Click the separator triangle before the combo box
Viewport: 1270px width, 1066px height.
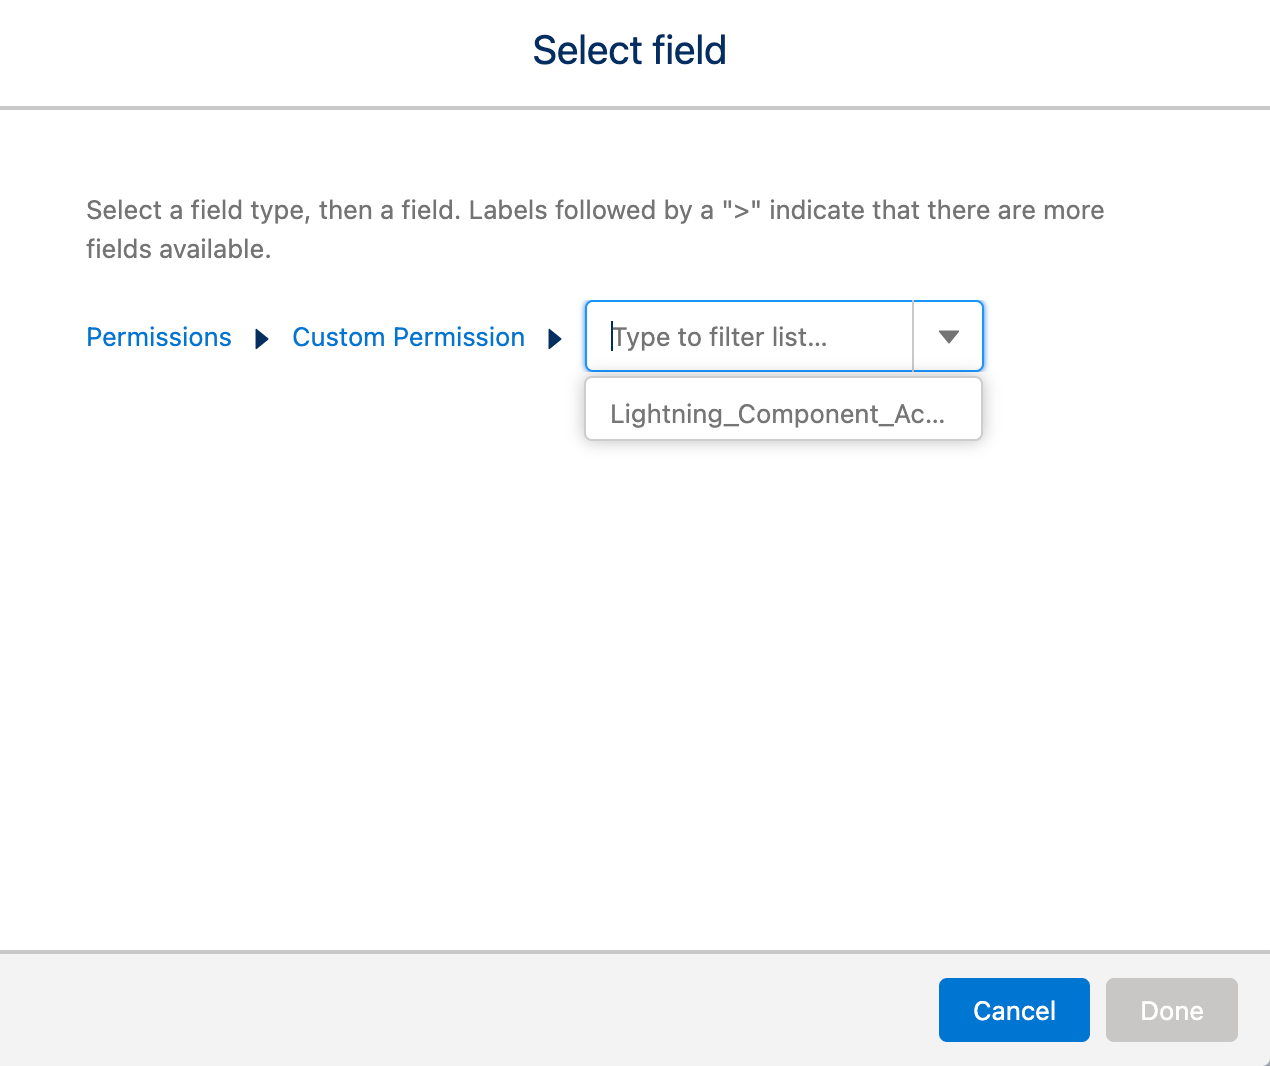(x=555, y=339)
